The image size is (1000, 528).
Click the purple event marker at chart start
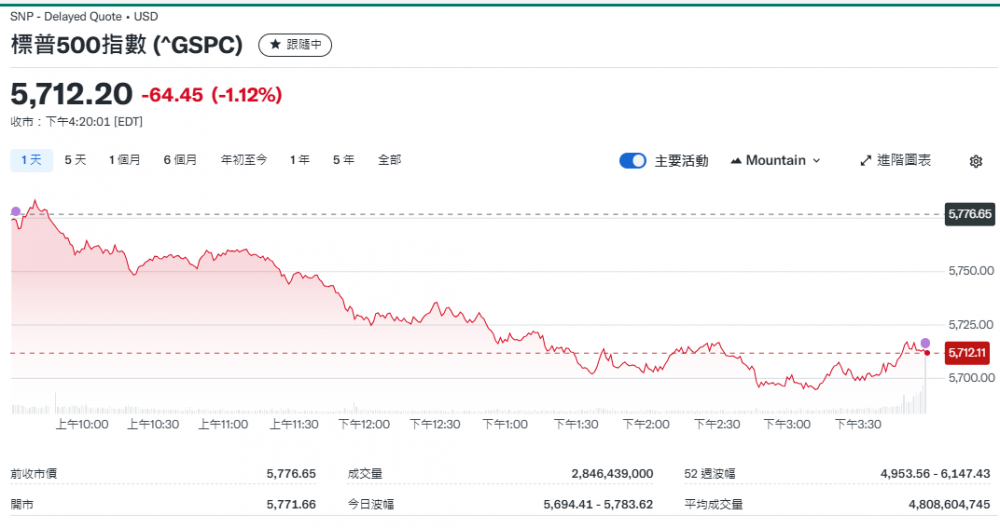click(15, 211)
